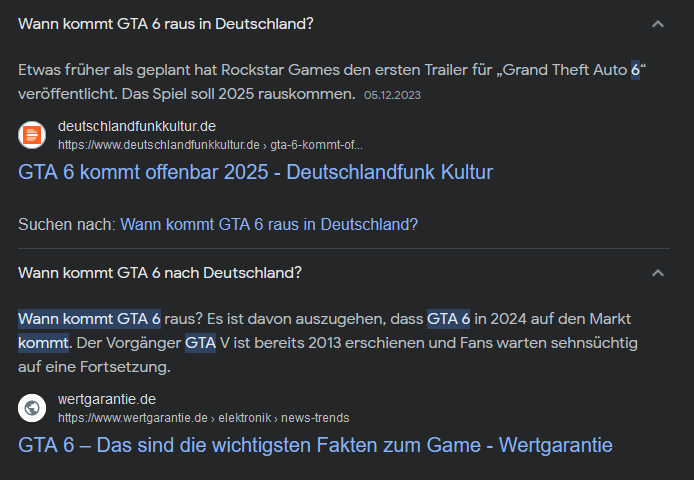Image resolution: width=694 pixels, height=480 pixels.
Task: Click the deutschlandfunkkultur.de site name
Action: pyautogui.click(x=137, y=126)
